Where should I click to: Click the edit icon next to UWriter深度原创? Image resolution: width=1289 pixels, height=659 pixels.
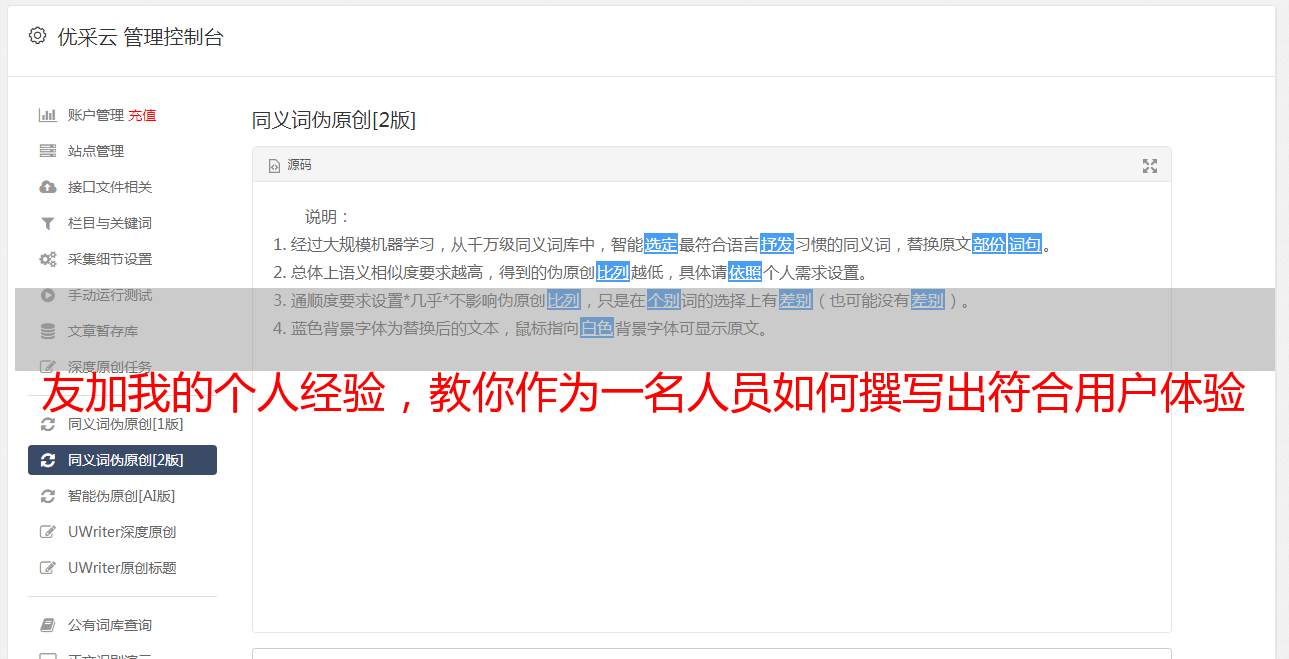click(47, 532)
